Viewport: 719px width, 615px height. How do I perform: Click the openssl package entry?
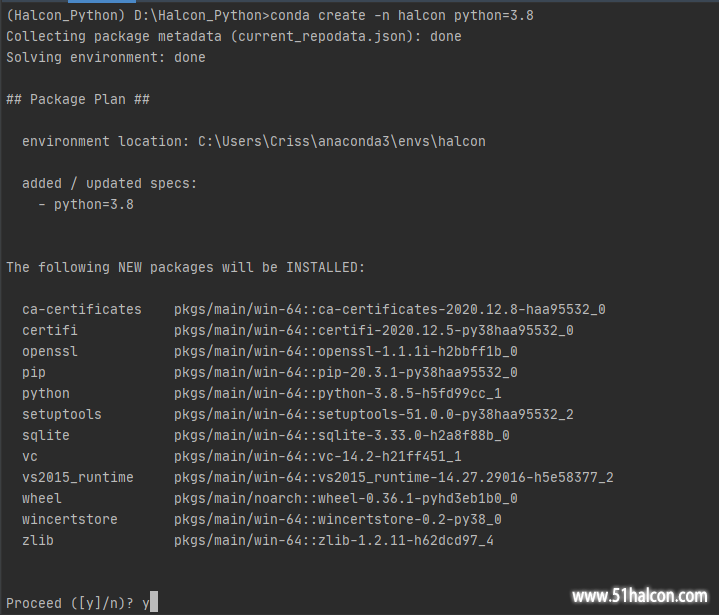tap(270, 352)
